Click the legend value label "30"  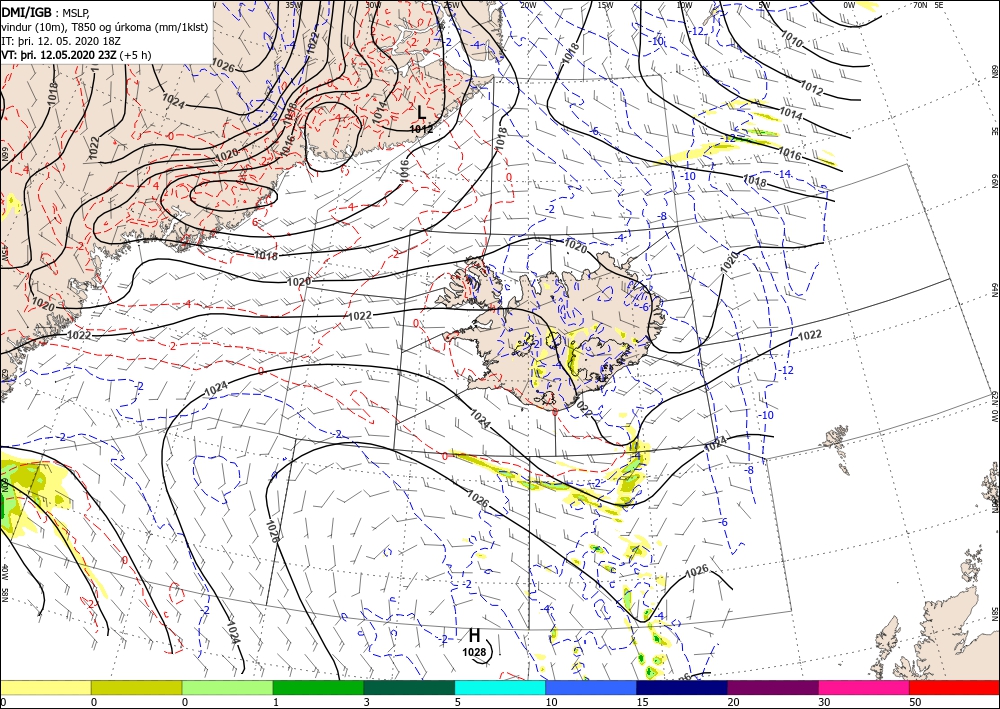point(824,703)
